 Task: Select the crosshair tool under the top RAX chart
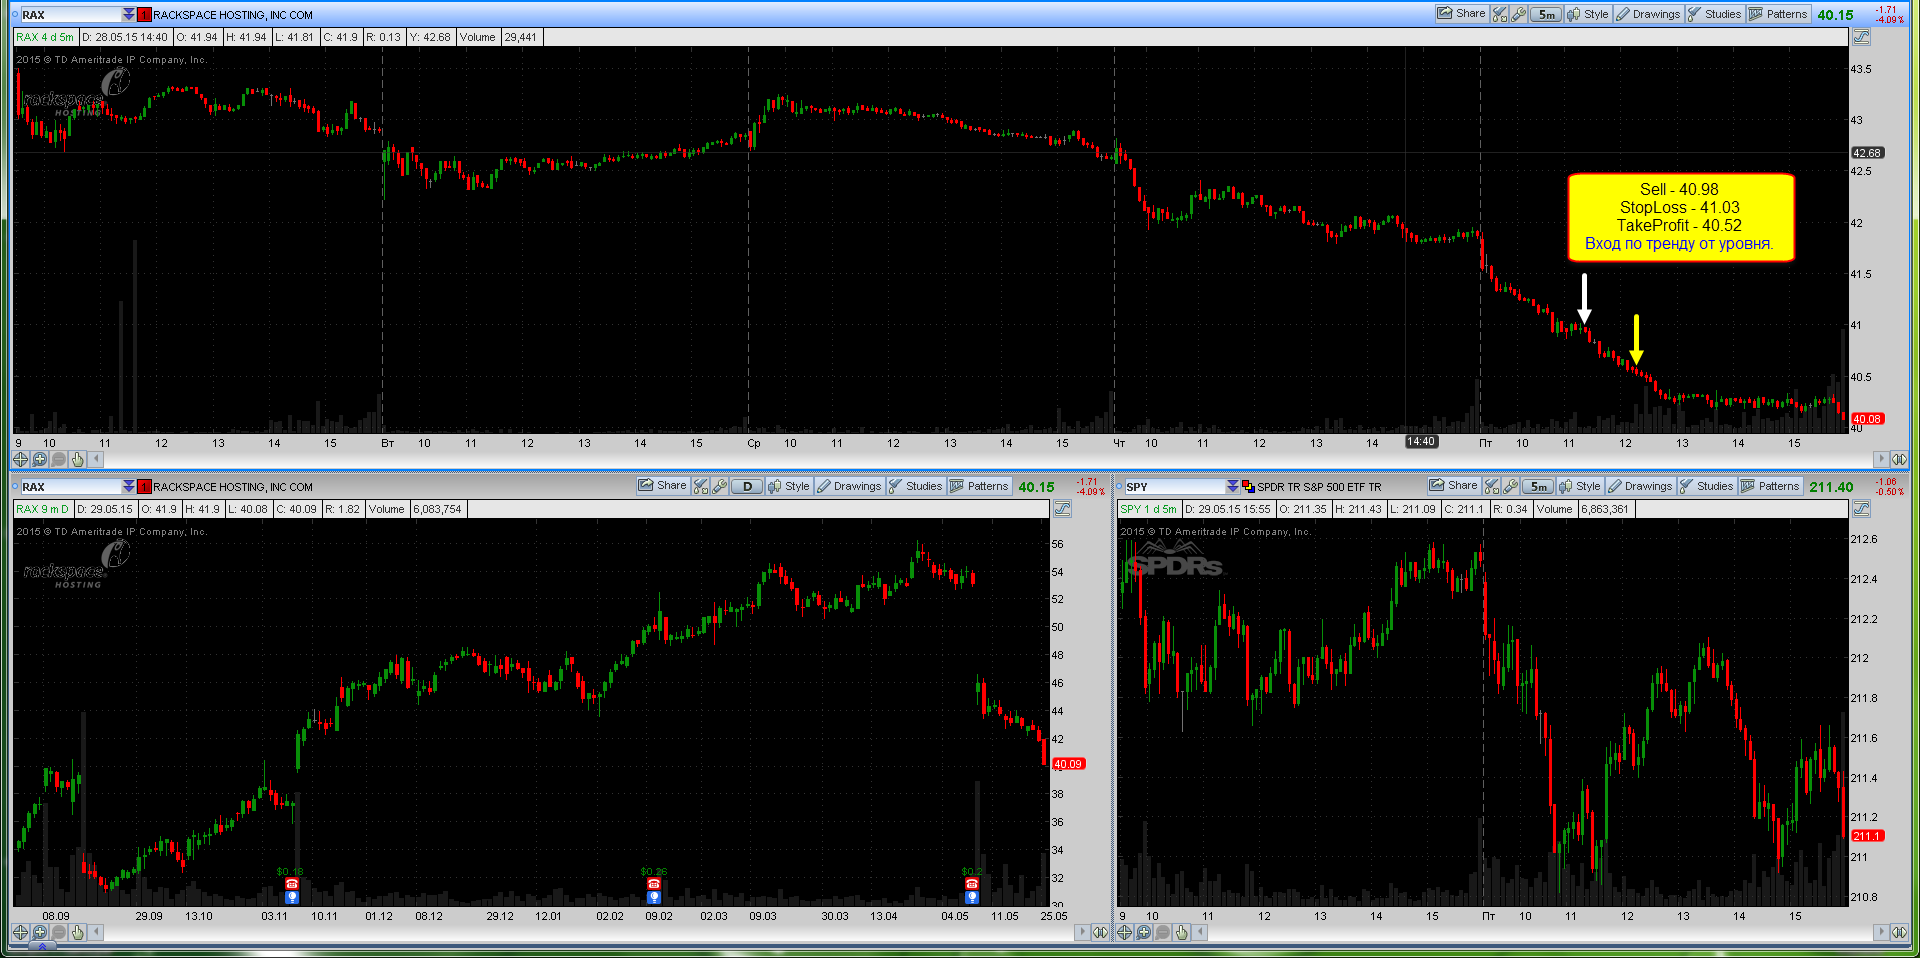point(20,459)
